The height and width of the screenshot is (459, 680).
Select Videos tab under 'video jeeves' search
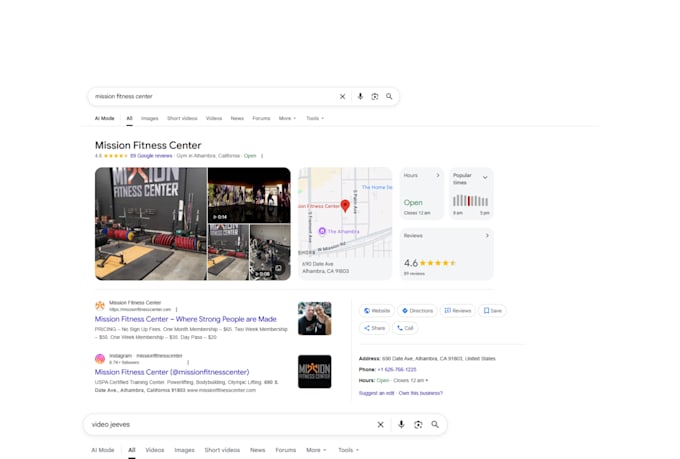(x=155, y=450)
